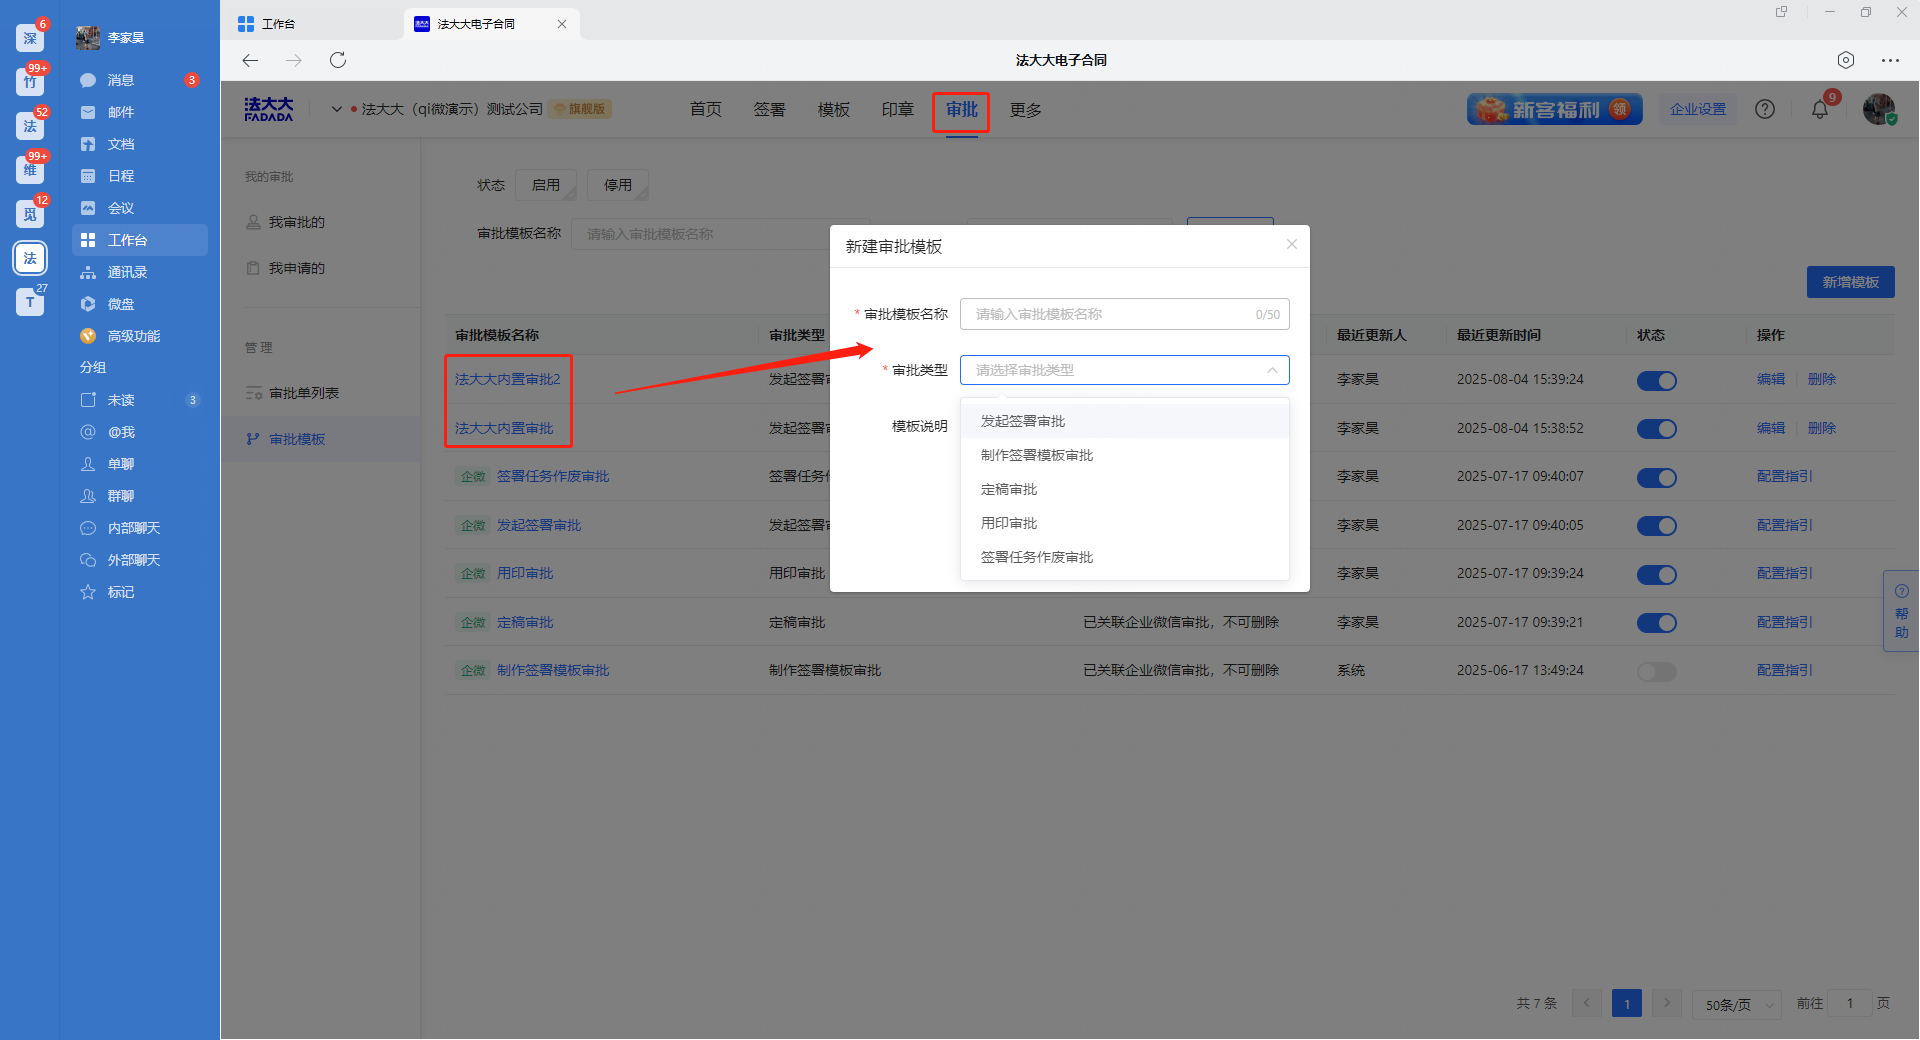Open 审批单列表 in sidebar
This screenshot has width=1920, height=1040.
(x=303, y=393)
